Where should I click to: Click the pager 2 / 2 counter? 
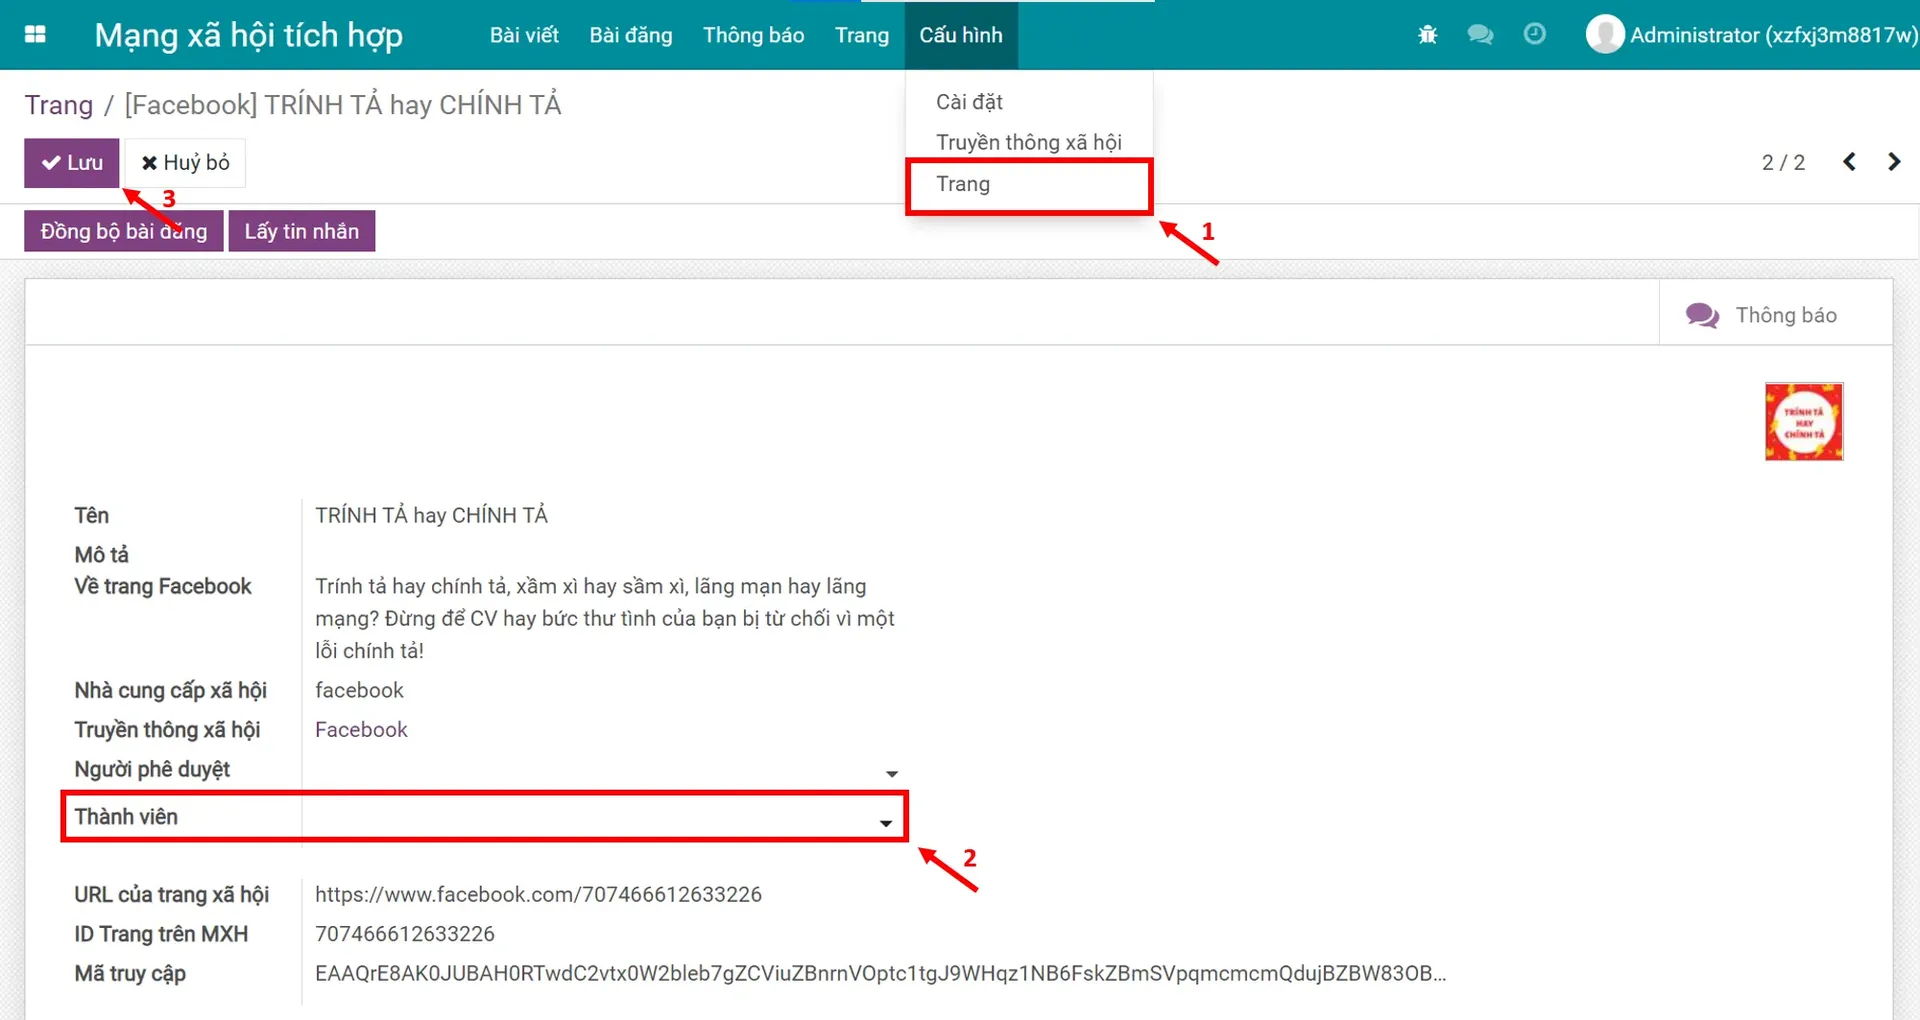pos(1783,163)
